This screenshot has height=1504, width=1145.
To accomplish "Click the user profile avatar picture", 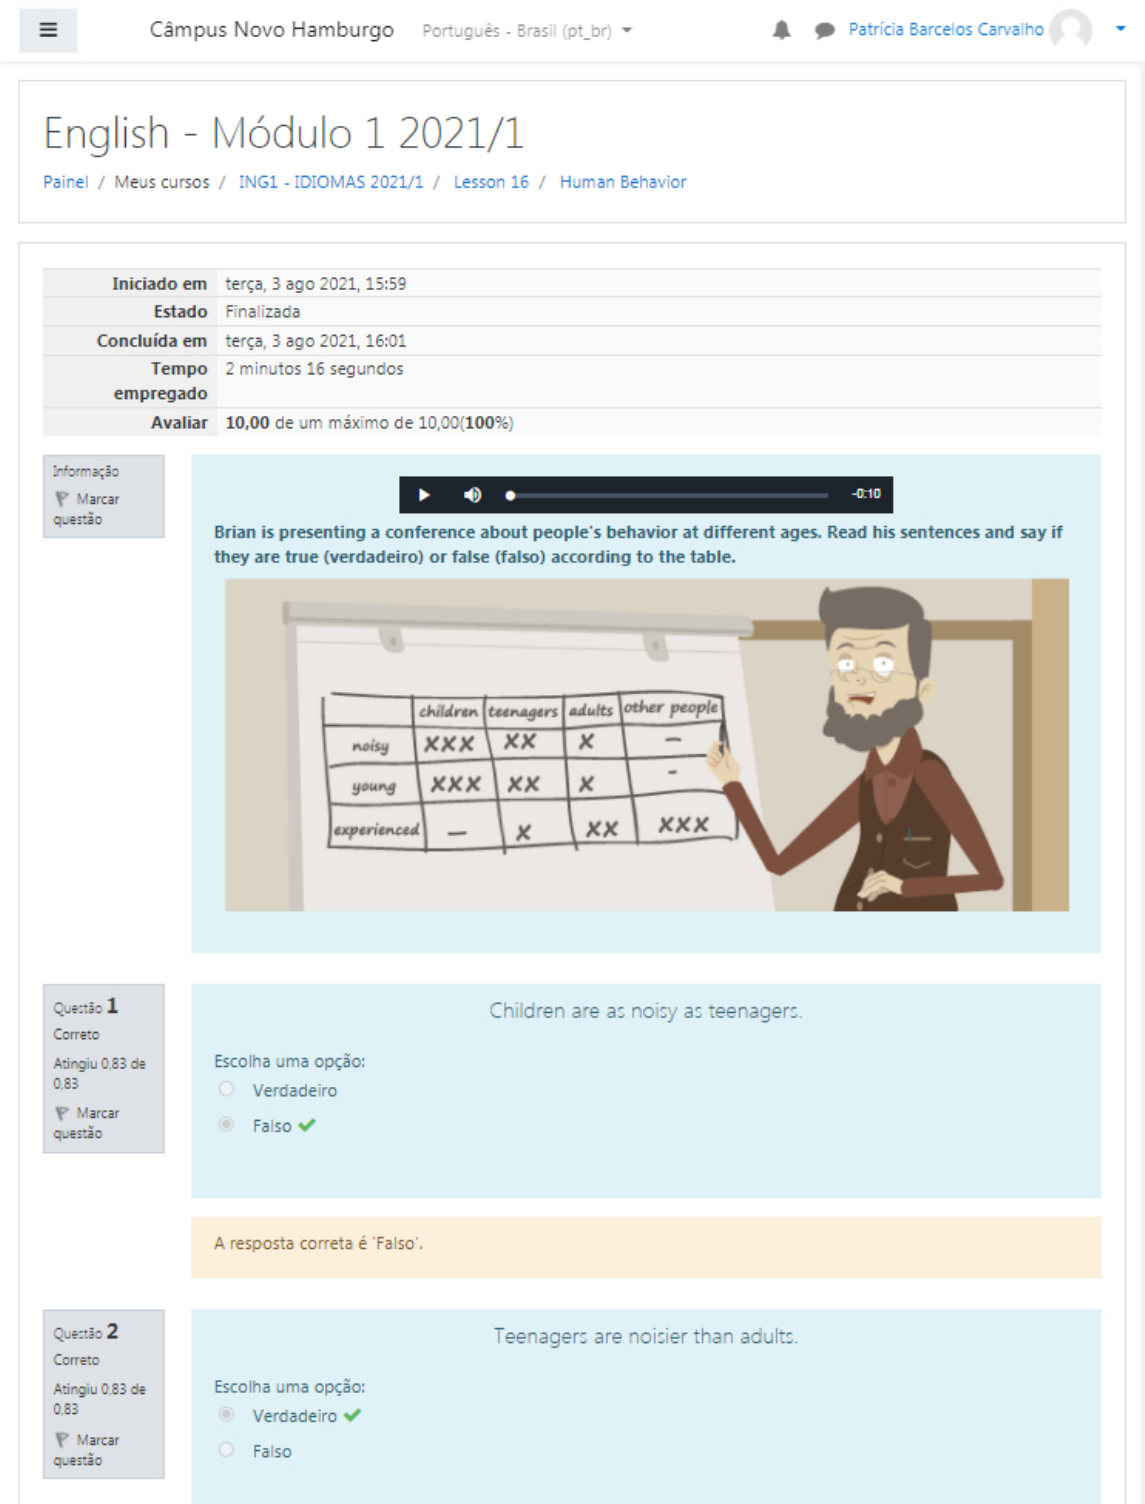I will (x=1071, y=29).
